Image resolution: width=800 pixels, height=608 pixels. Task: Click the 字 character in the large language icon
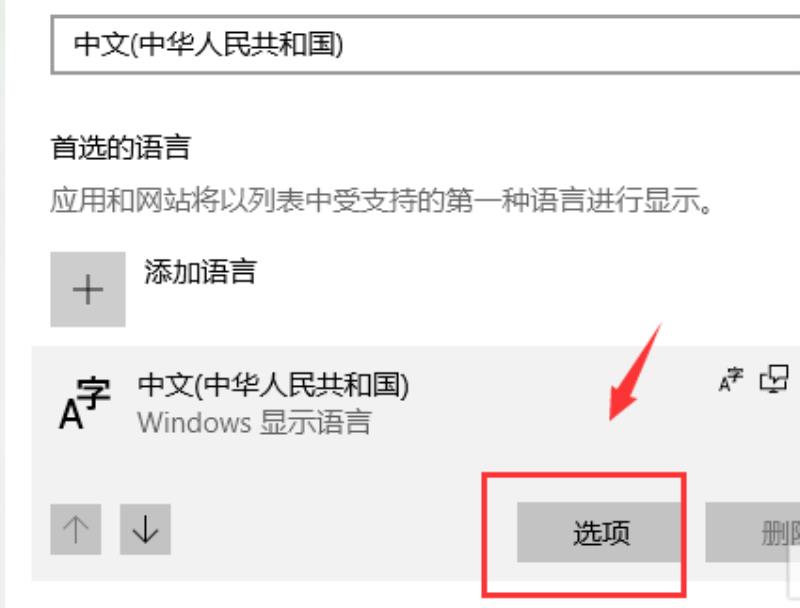coord(94,392)
